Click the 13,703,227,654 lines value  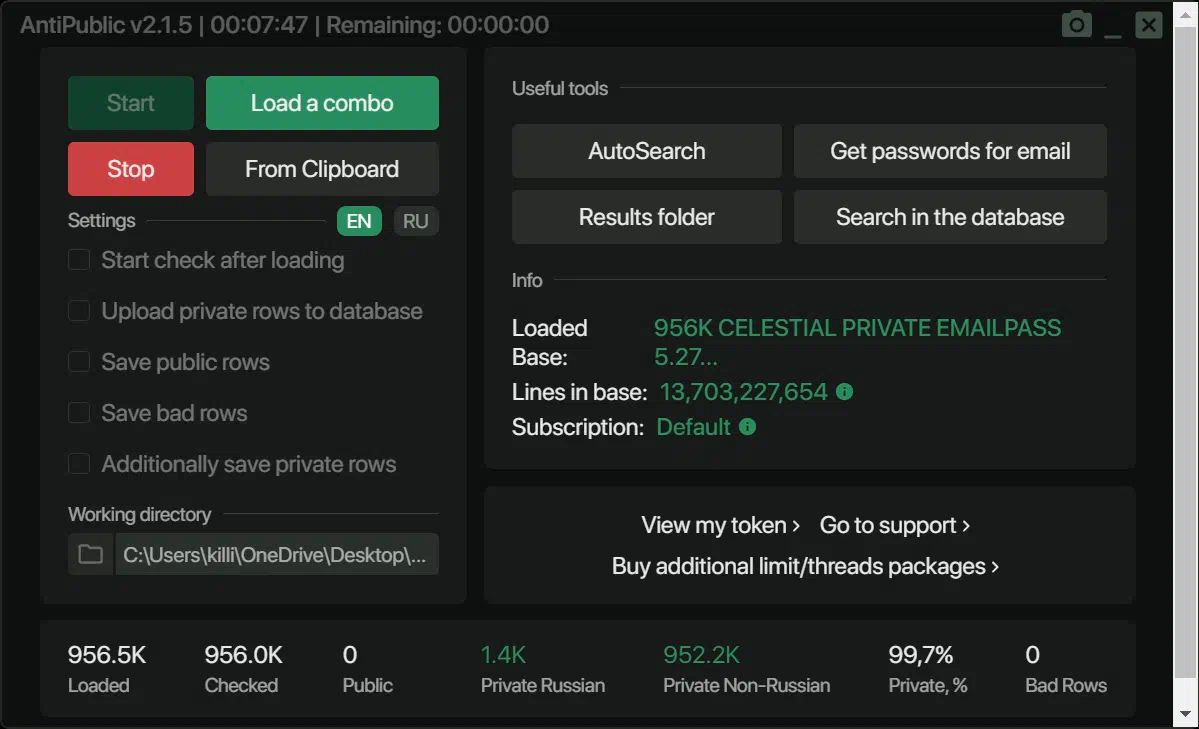pyautogui.click(x=743, y=392)
